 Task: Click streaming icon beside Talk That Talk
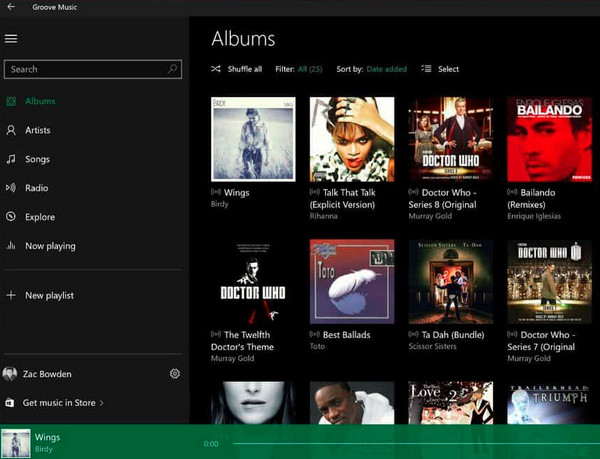click(315, 192)
